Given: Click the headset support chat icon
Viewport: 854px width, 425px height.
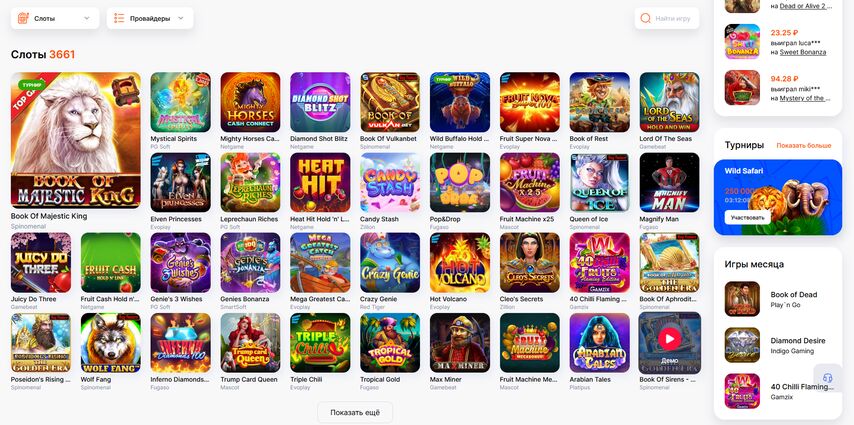Looking at the screenshot, I should 827,378.
